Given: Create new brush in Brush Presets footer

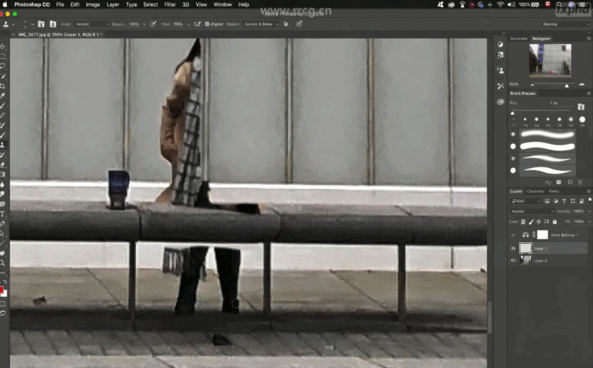Looking at the screenshot, I should 570,182.
